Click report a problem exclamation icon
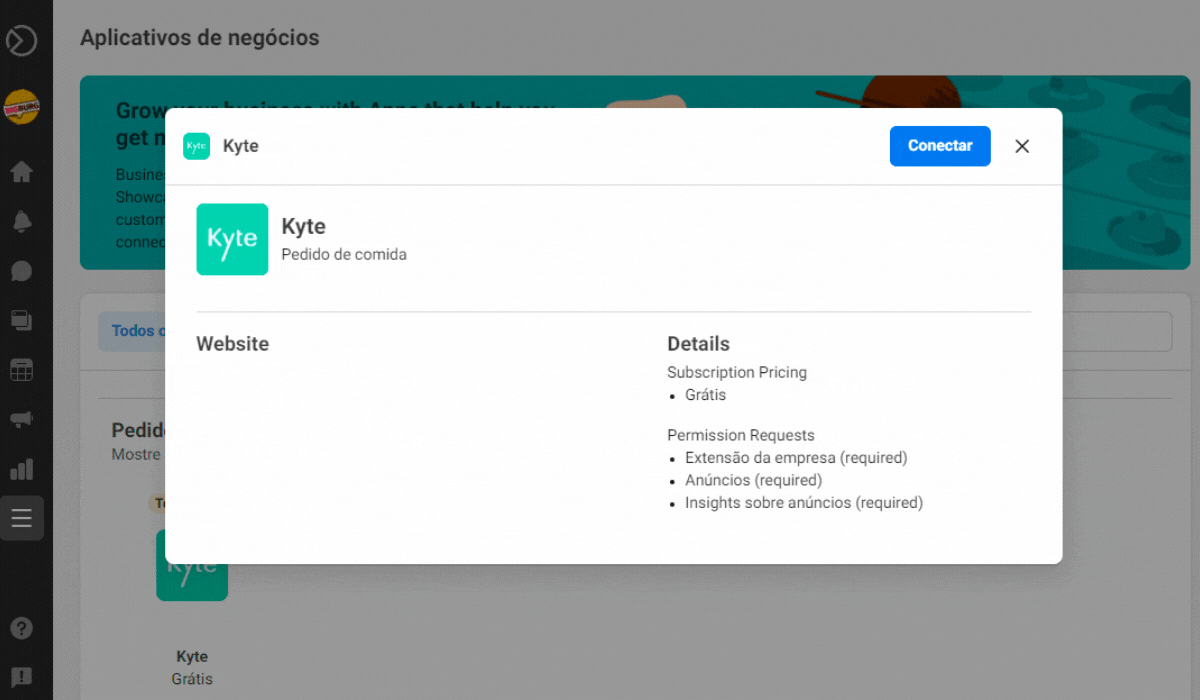The width and height of the screenshot is (1200, 700). [x=21, y=678]
